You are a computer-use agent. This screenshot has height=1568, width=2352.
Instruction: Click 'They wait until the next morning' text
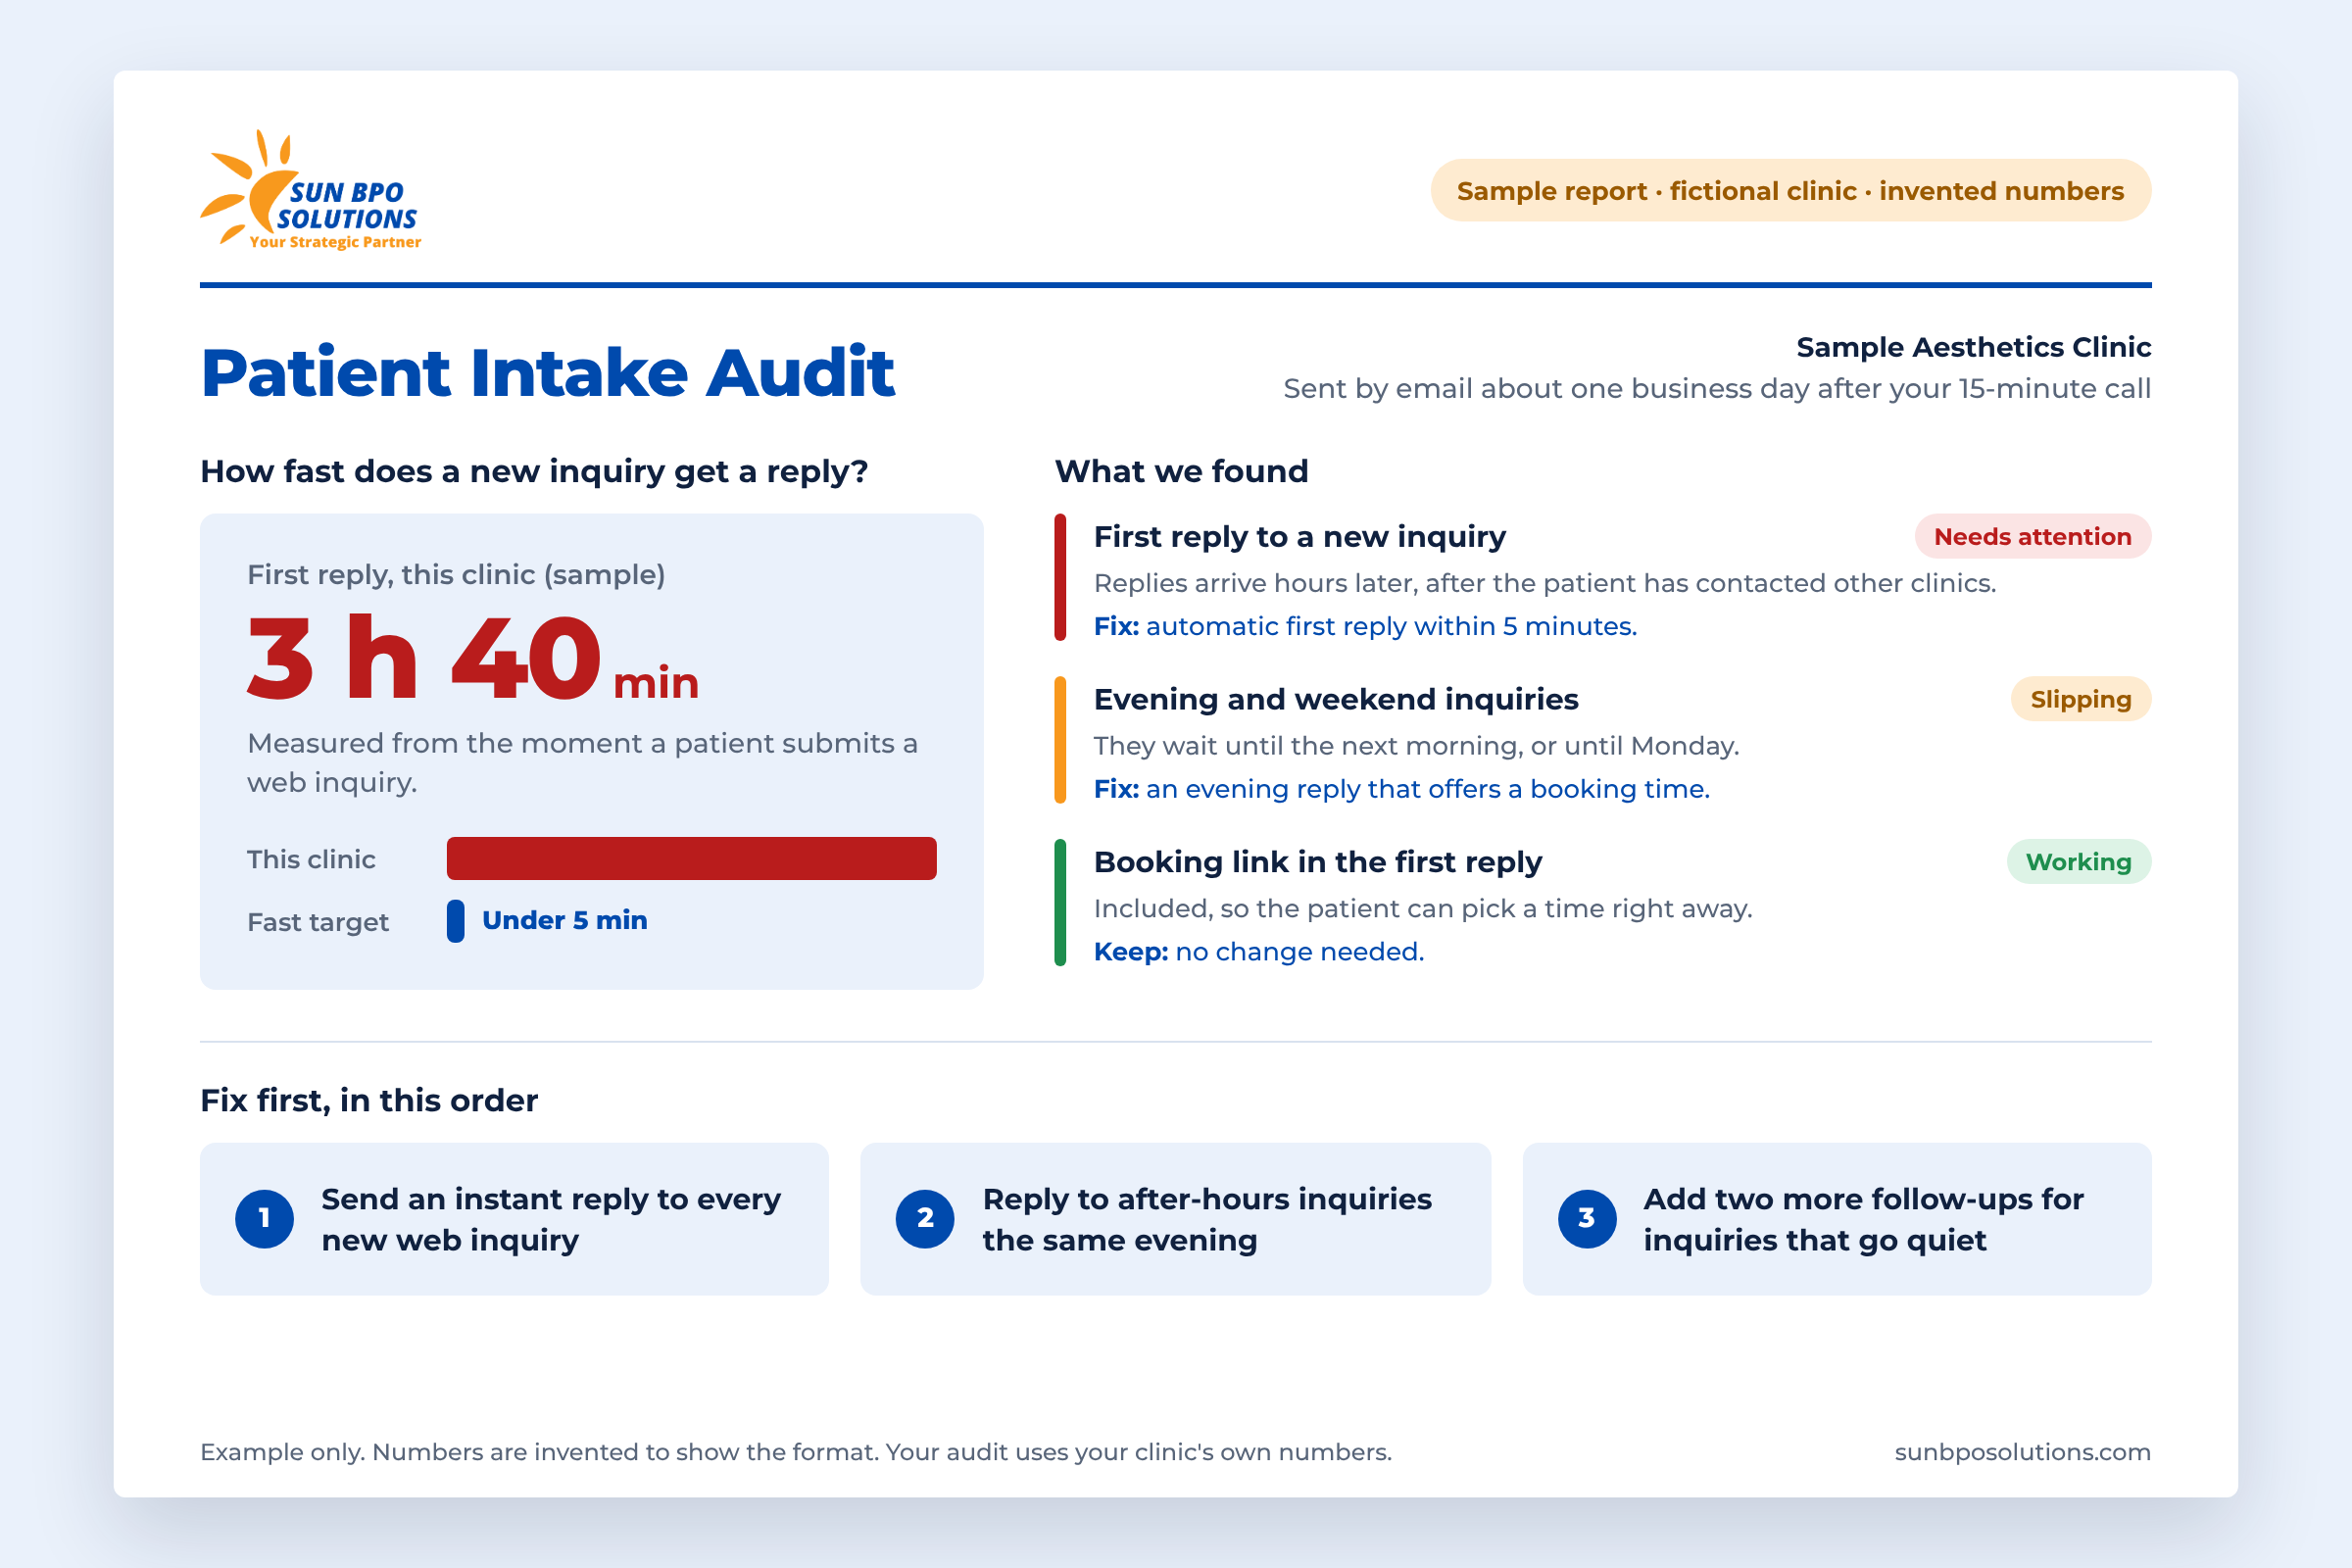[1417, 746]
